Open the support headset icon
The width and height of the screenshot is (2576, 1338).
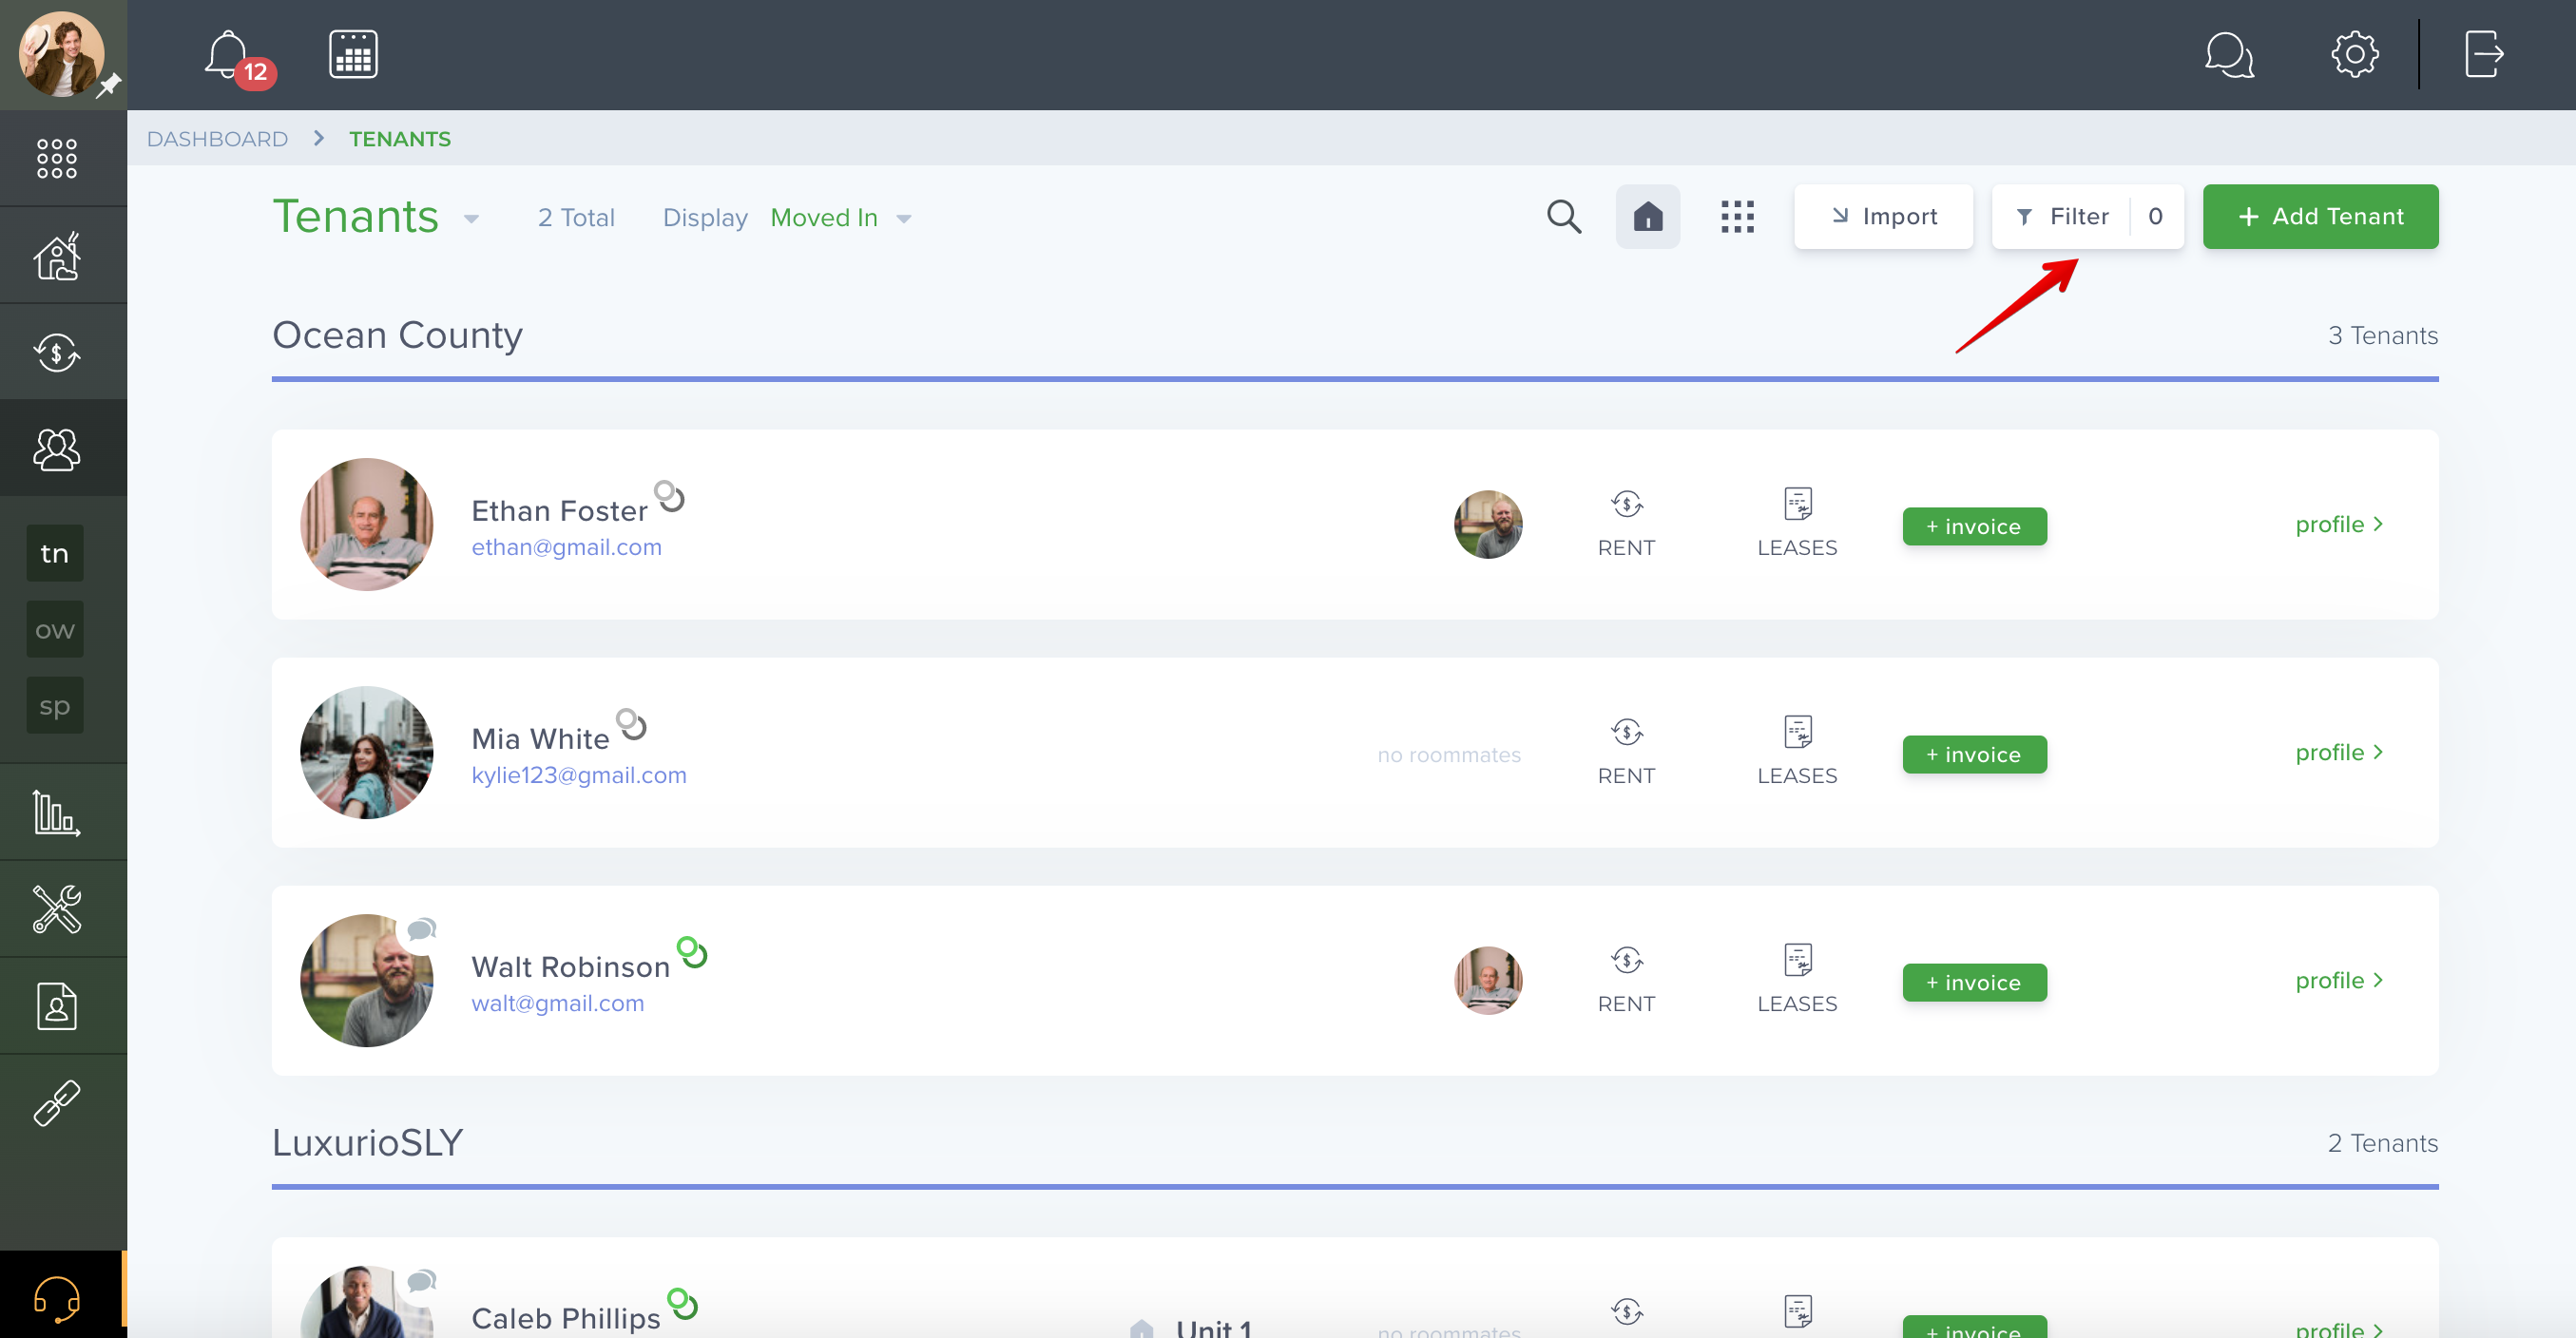pyautogui.click(x=57, y=1299)
